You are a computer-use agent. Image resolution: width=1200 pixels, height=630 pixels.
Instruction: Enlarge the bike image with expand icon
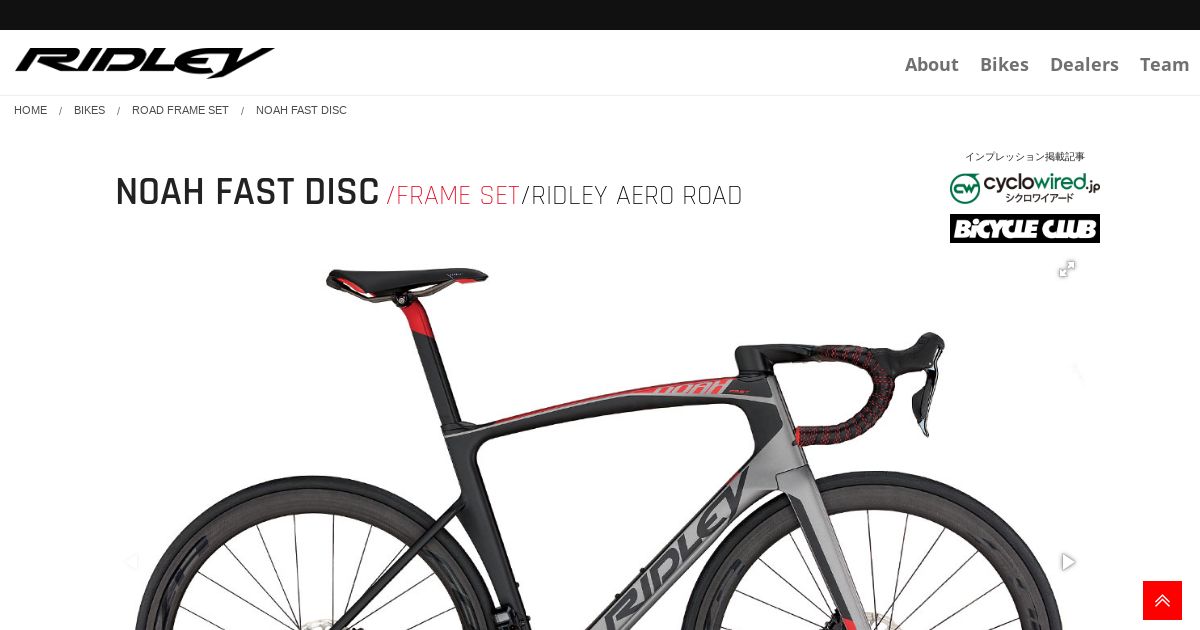point(1067,269)
